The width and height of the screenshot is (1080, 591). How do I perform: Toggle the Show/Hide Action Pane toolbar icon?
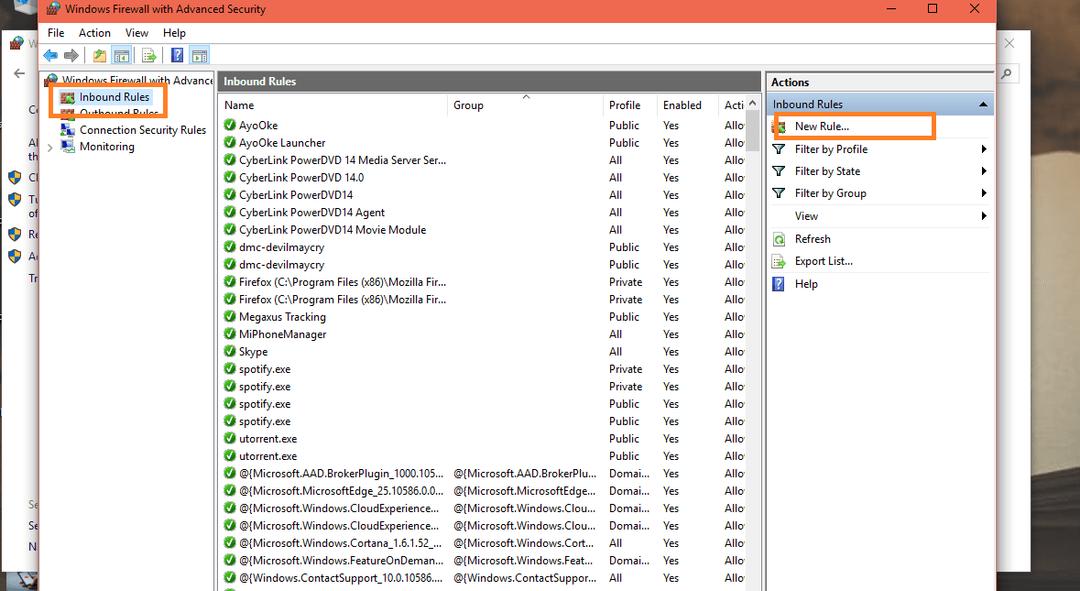(x=199, y=55)
